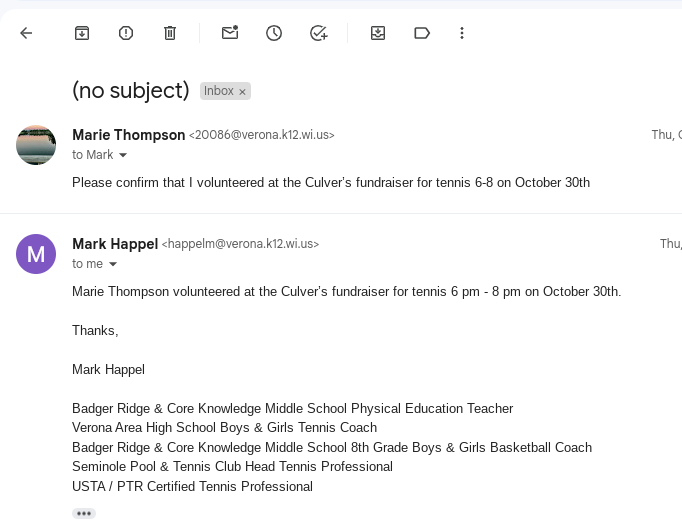This screenshot has height=522, width=682.
Task: Click the Inbox label chip
Action: coord(218,91)
